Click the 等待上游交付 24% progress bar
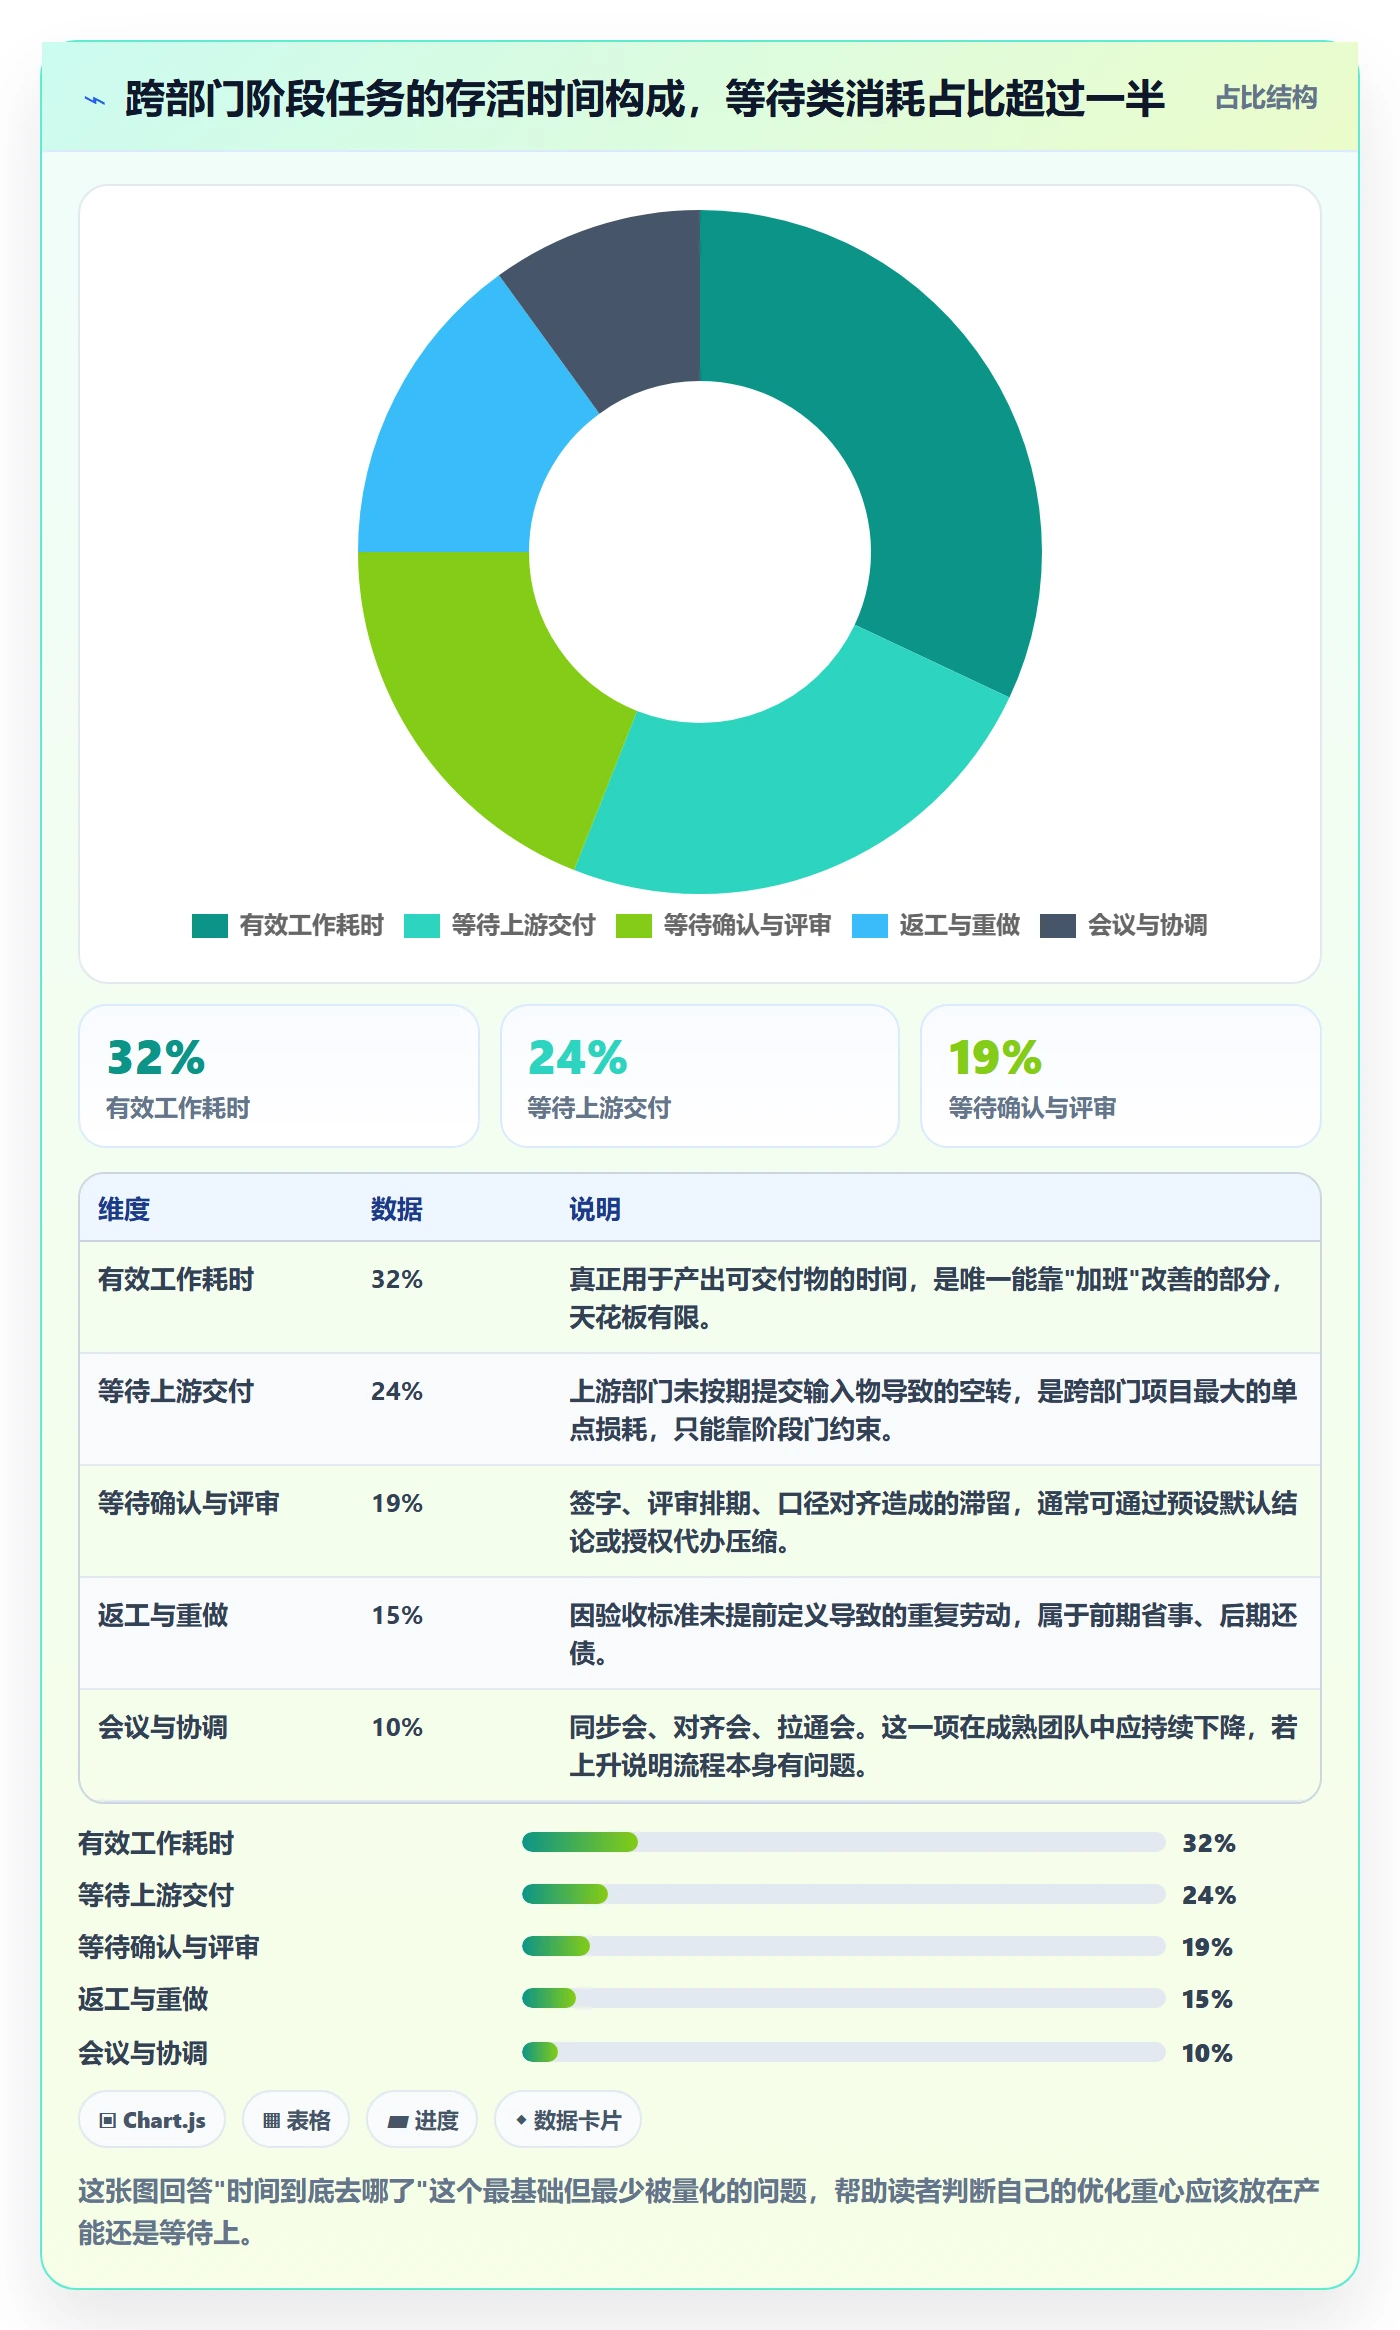 (x=844, y=1894)
